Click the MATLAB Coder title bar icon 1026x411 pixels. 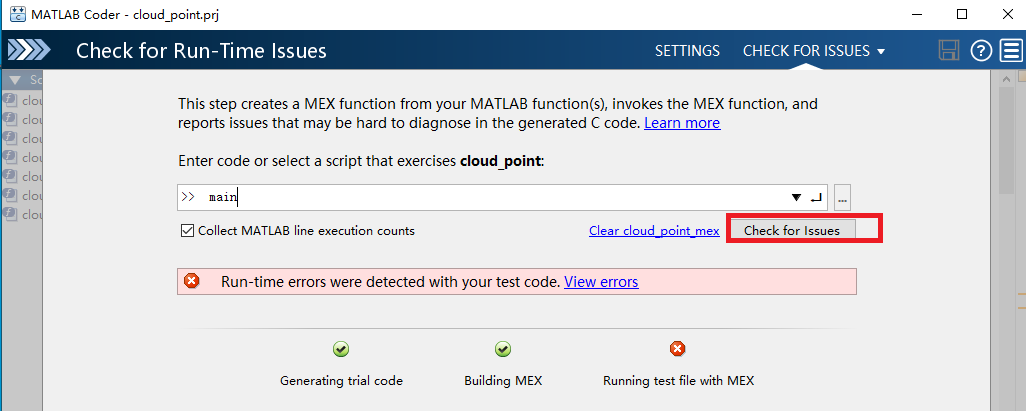tap(16, 14)
